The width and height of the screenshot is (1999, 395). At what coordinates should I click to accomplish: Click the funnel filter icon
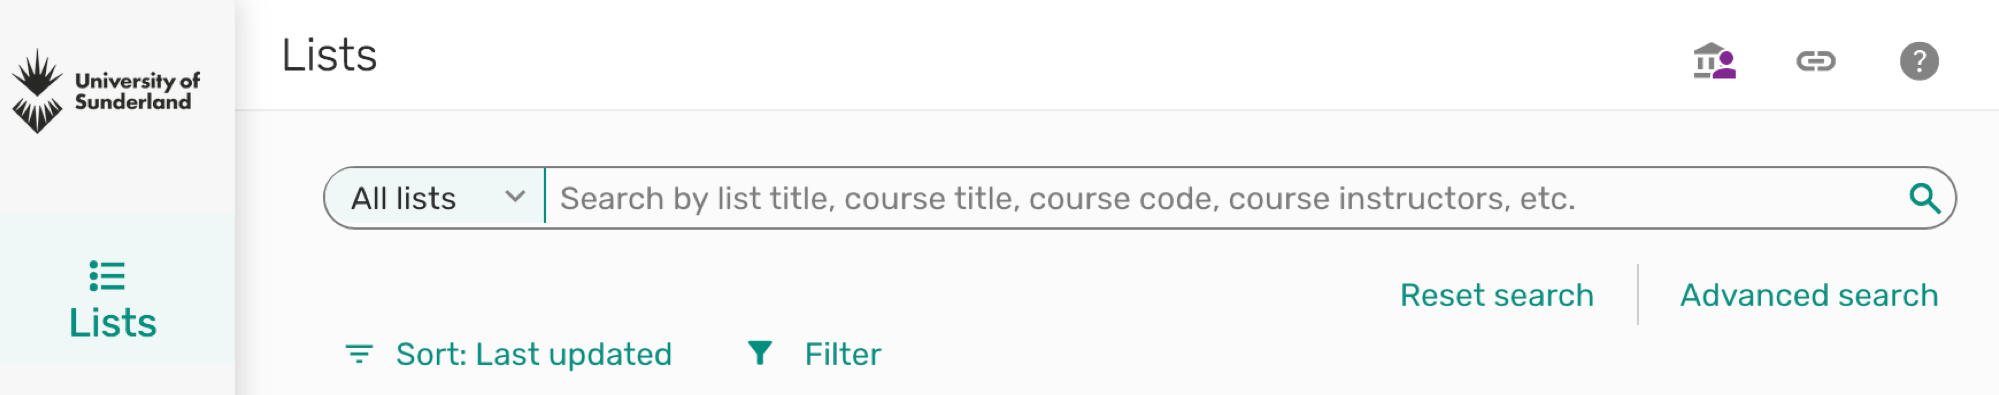click(760, 352)
